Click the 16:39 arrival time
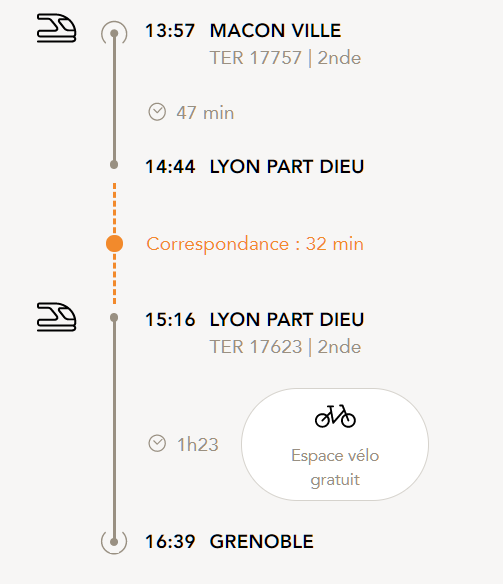The image size is (503, 584). click(x=170, y=542)
